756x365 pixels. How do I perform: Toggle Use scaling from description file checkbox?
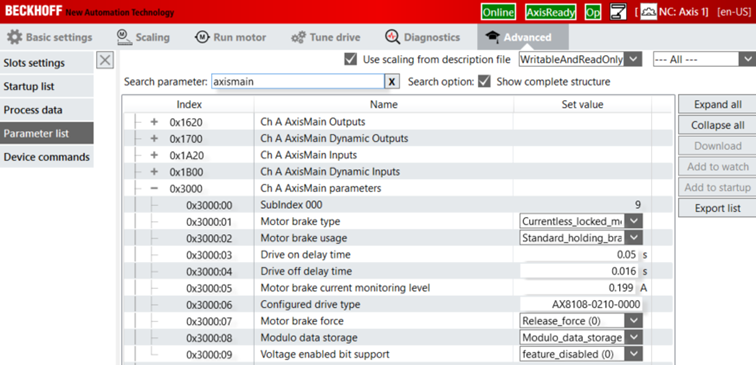click(x=351, y=59)
